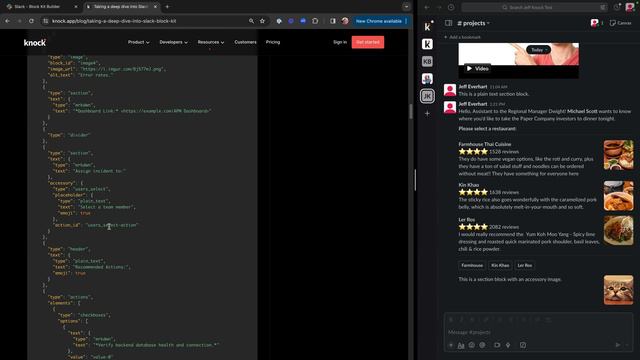Click the Kin Khao button
This screenshot has width=640, height=360.
500,265
